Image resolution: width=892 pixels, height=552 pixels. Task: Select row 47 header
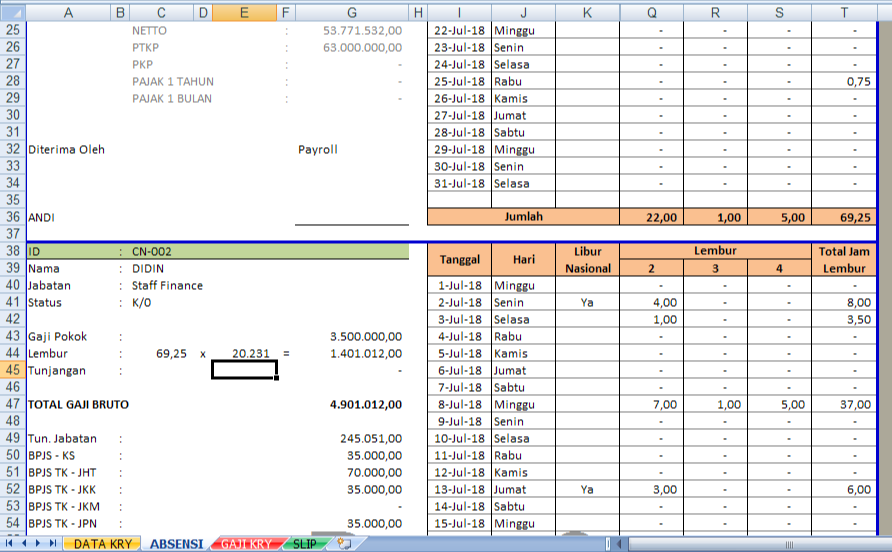pos(12,404)
